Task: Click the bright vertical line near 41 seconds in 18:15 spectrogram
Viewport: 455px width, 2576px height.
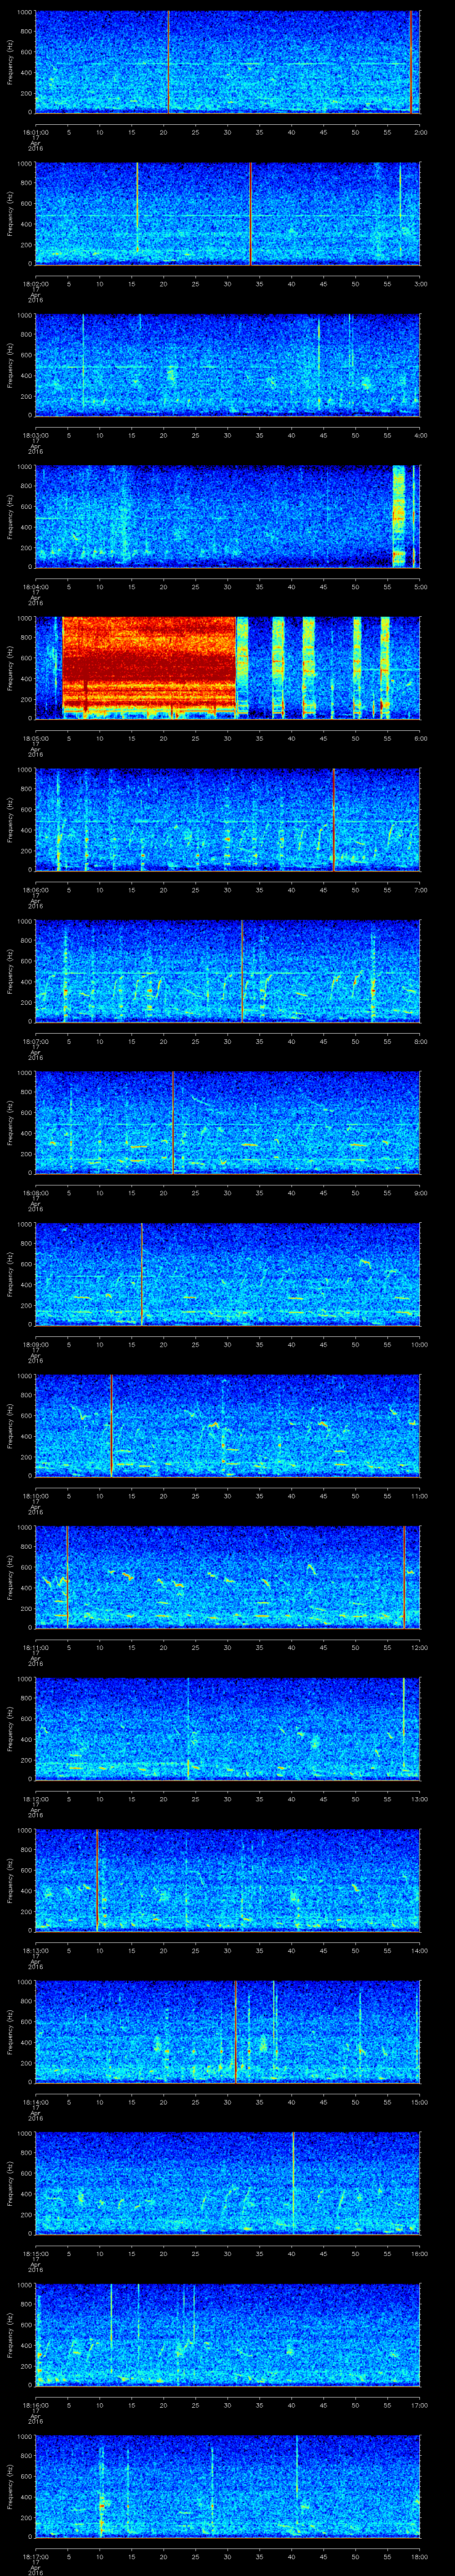Action: click(x=293, y=2183)
